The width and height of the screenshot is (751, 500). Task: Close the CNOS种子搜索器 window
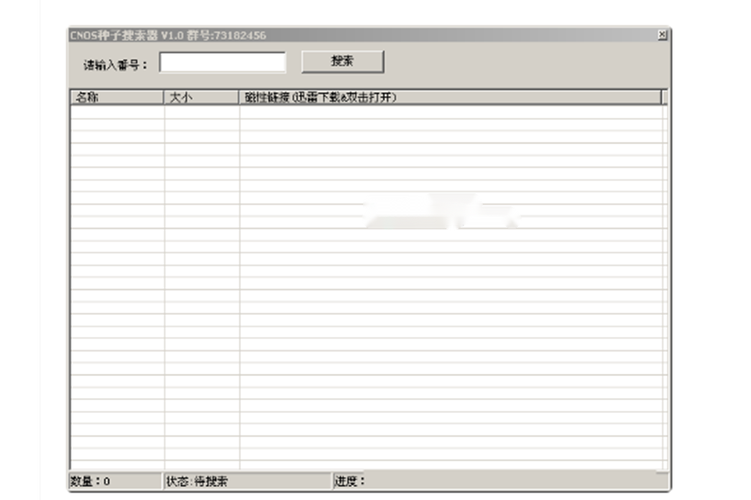(x=662, y=35)
